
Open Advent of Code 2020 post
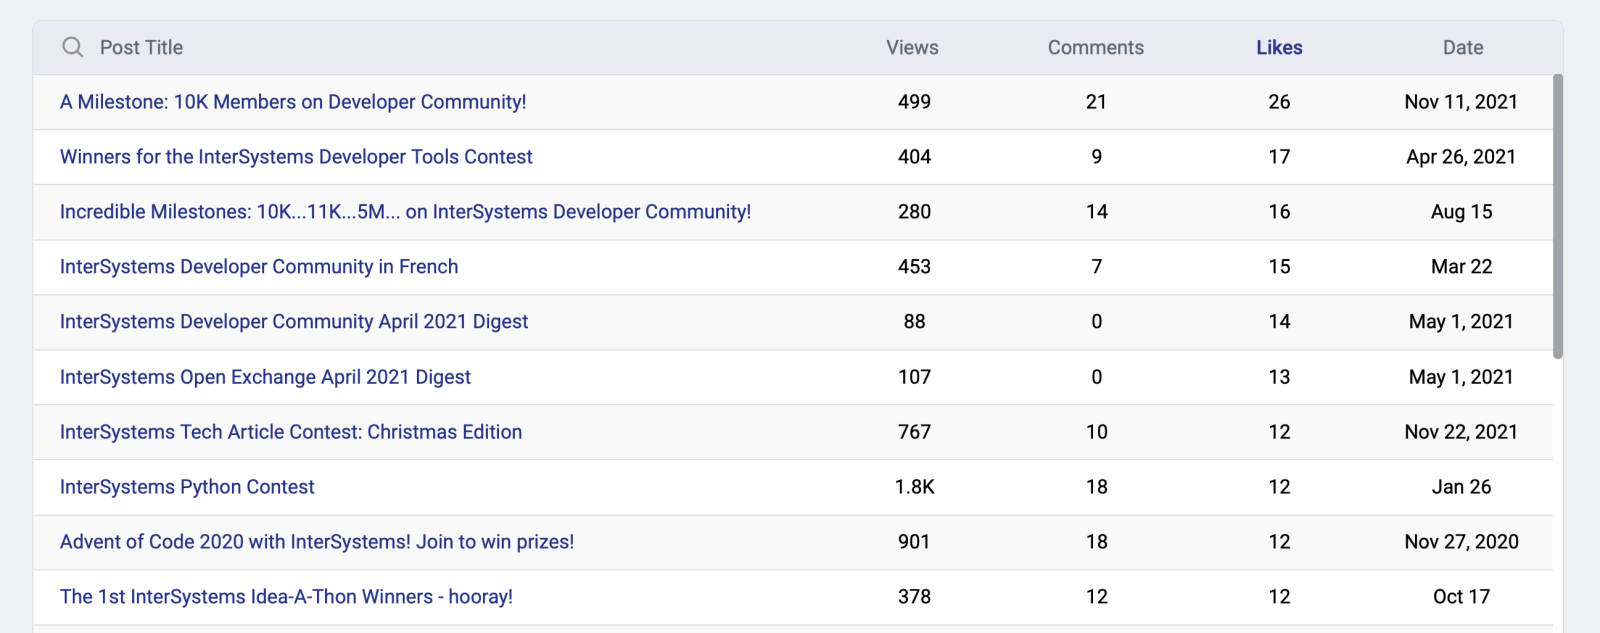(x=317, y=542)
